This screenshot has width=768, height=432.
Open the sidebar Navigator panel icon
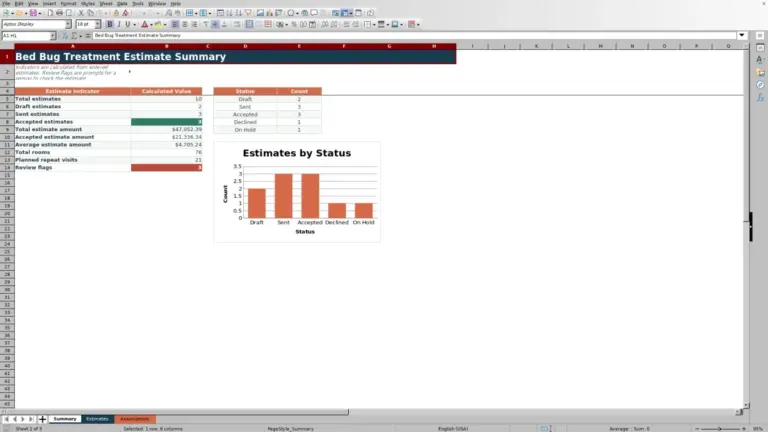[x=760, y=85]
